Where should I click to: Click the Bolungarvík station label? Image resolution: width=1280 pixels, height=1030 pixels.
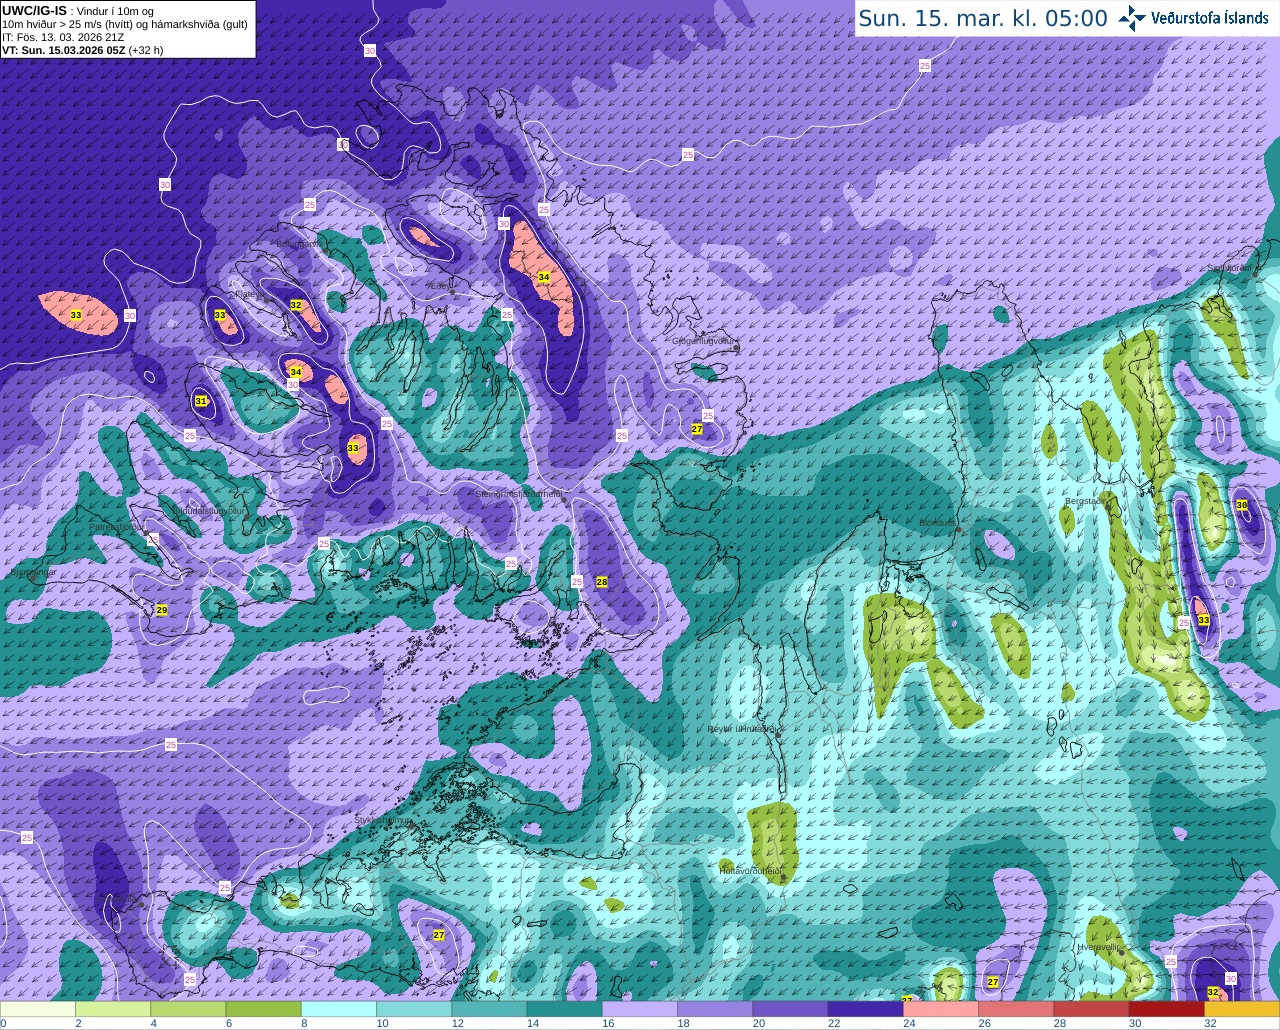pyautogui.click(x=299, y=243)
